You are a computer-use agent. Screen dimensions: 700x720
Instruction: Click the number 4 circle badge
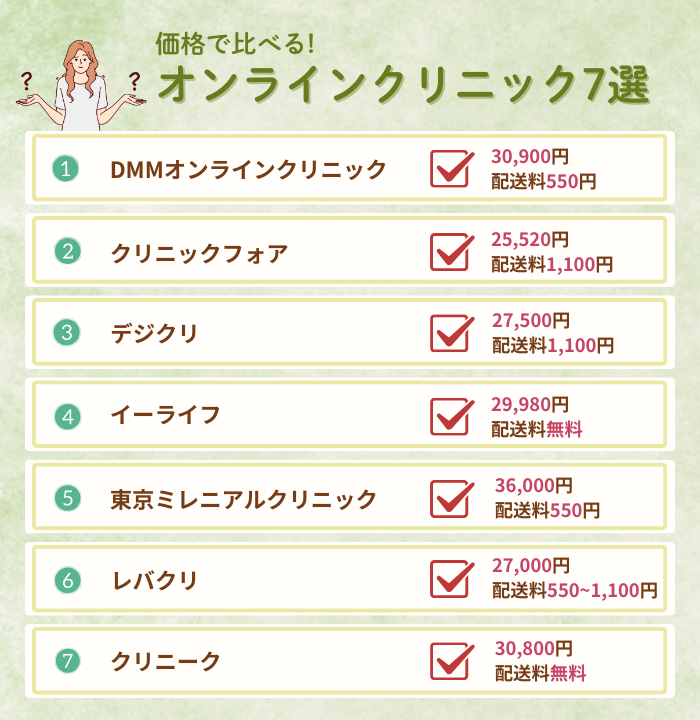click(66, 415)
